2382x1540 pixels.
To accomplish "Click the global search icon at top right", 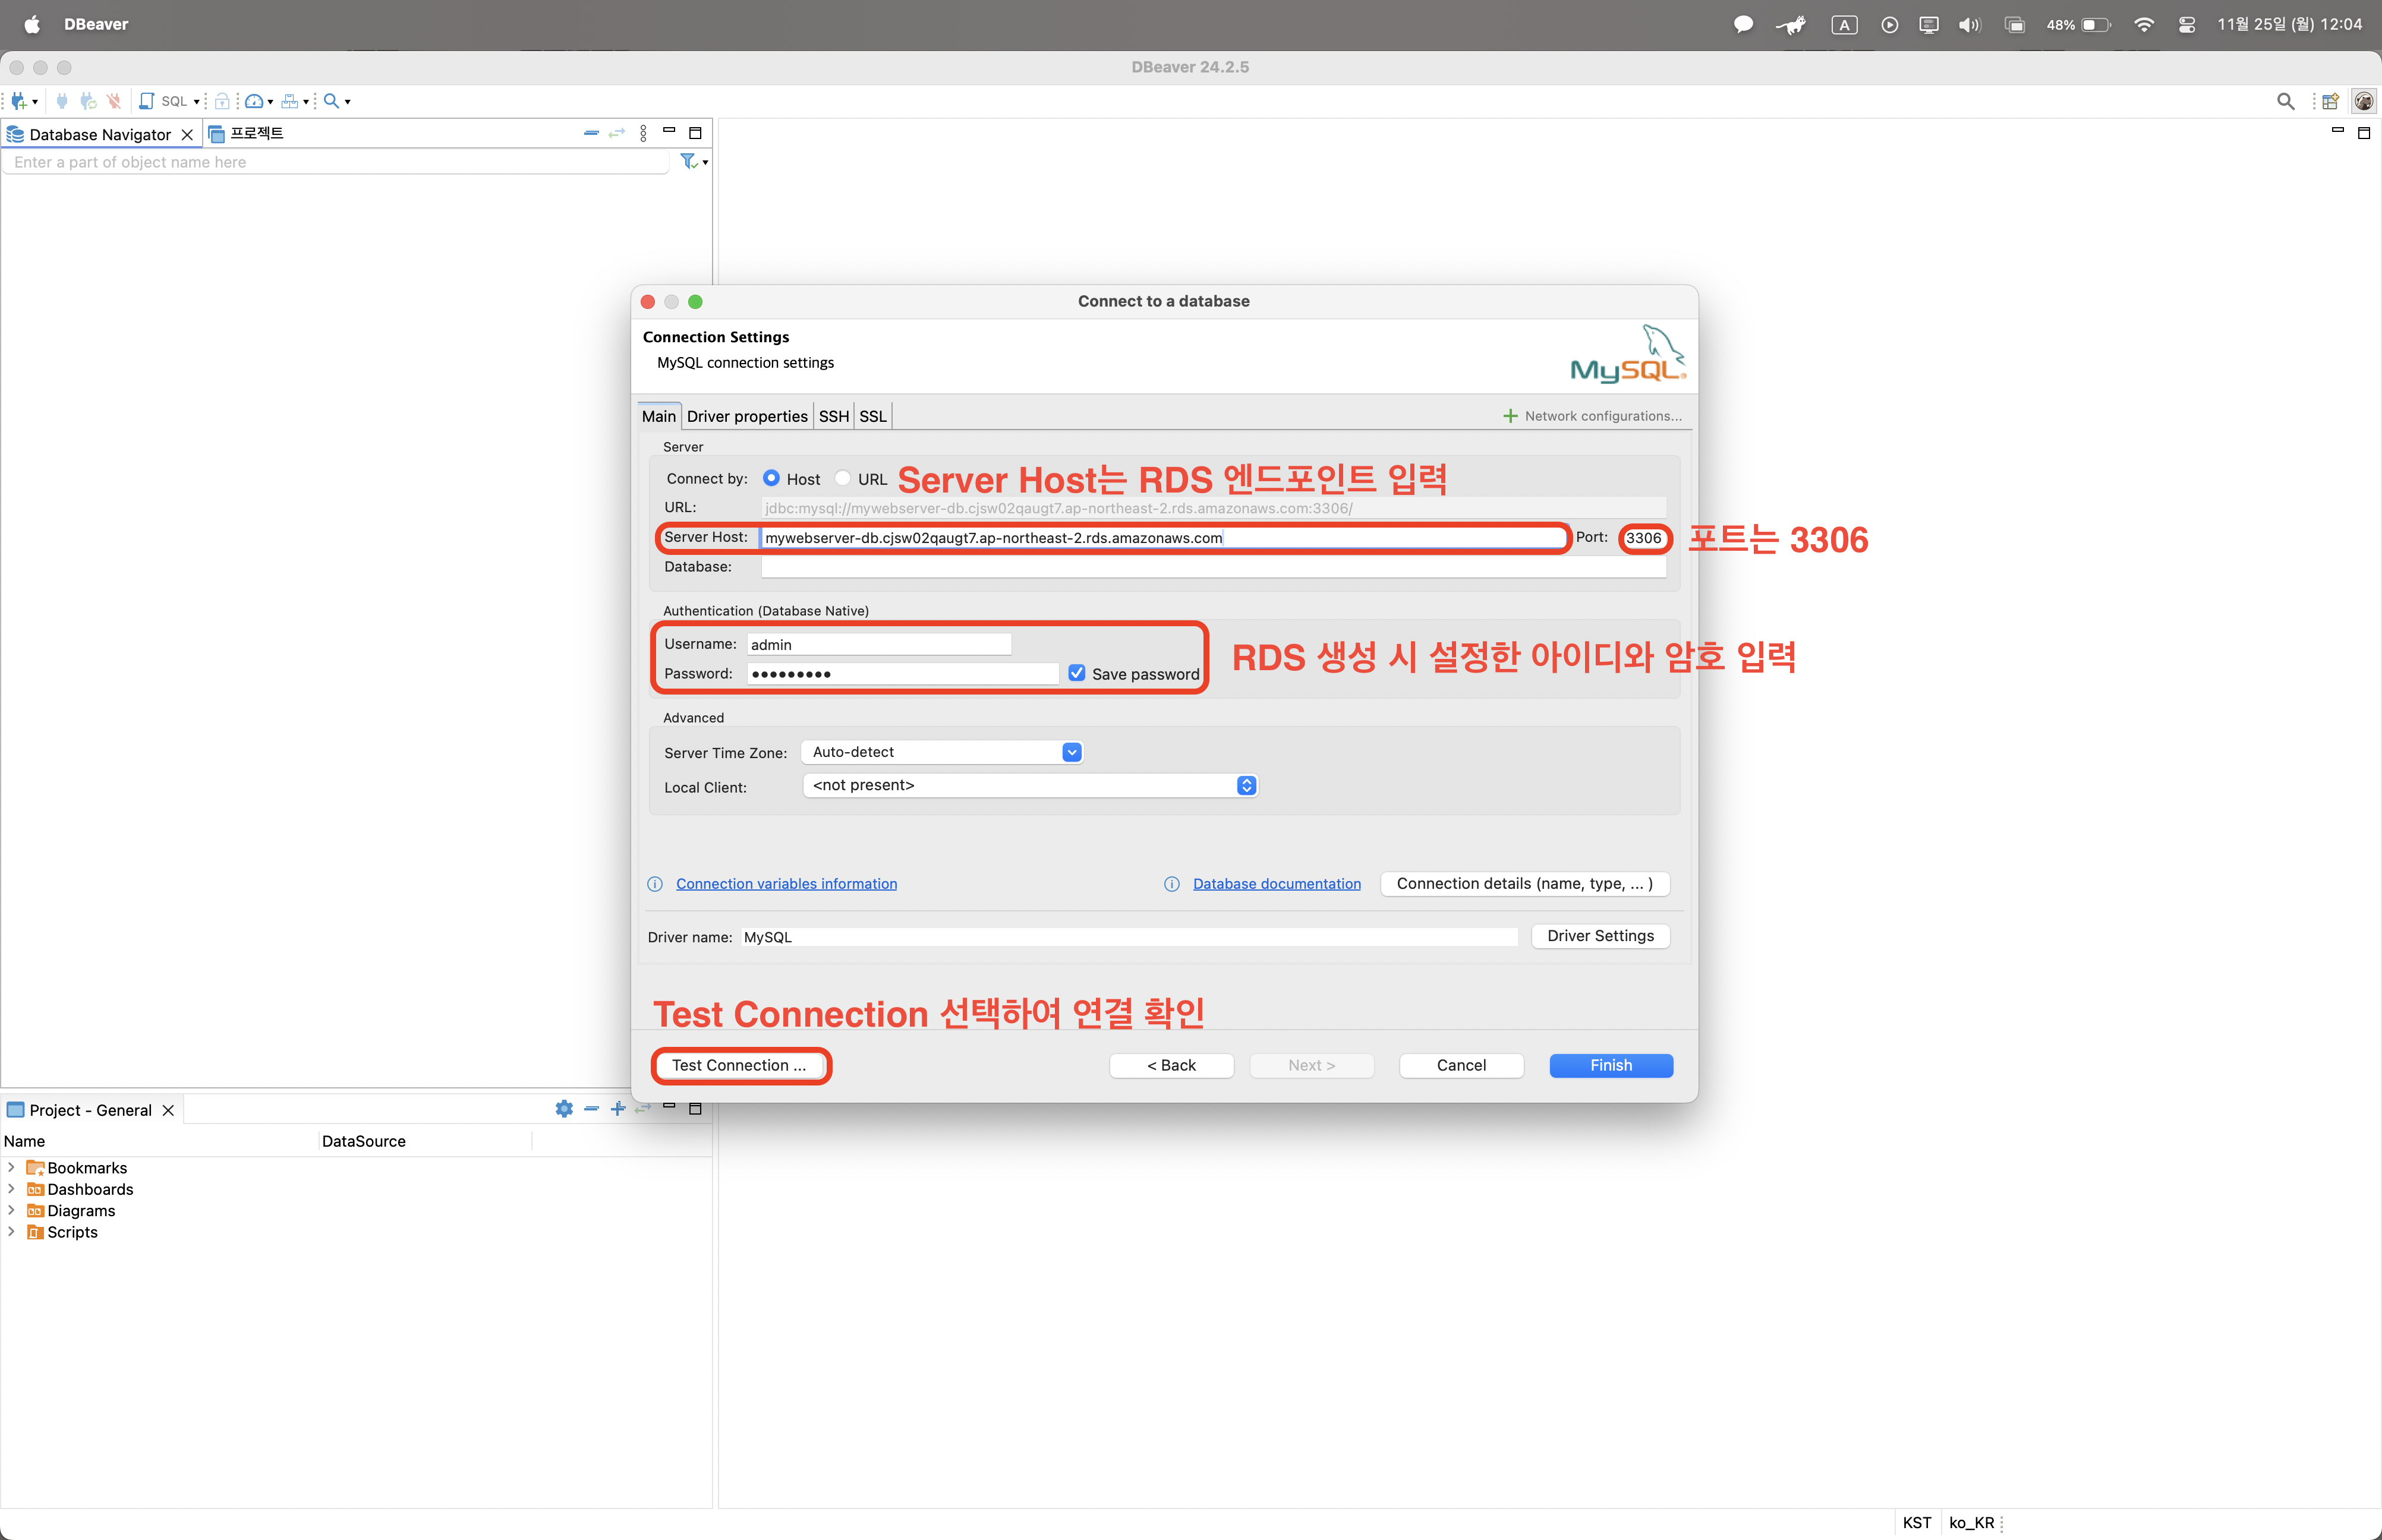I will [2286, 101].
